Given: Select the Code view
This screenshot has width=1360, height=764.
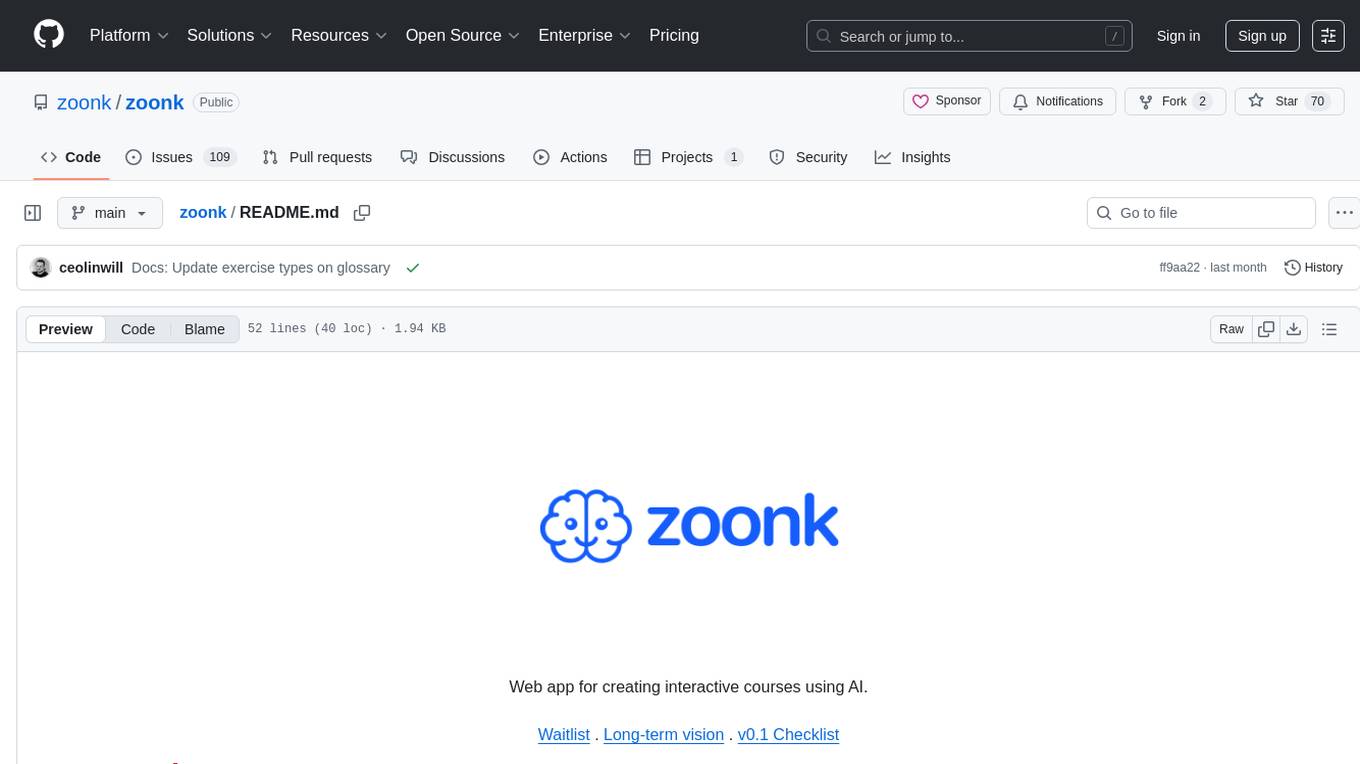Looking at the screenshot, I should [138, 329].
